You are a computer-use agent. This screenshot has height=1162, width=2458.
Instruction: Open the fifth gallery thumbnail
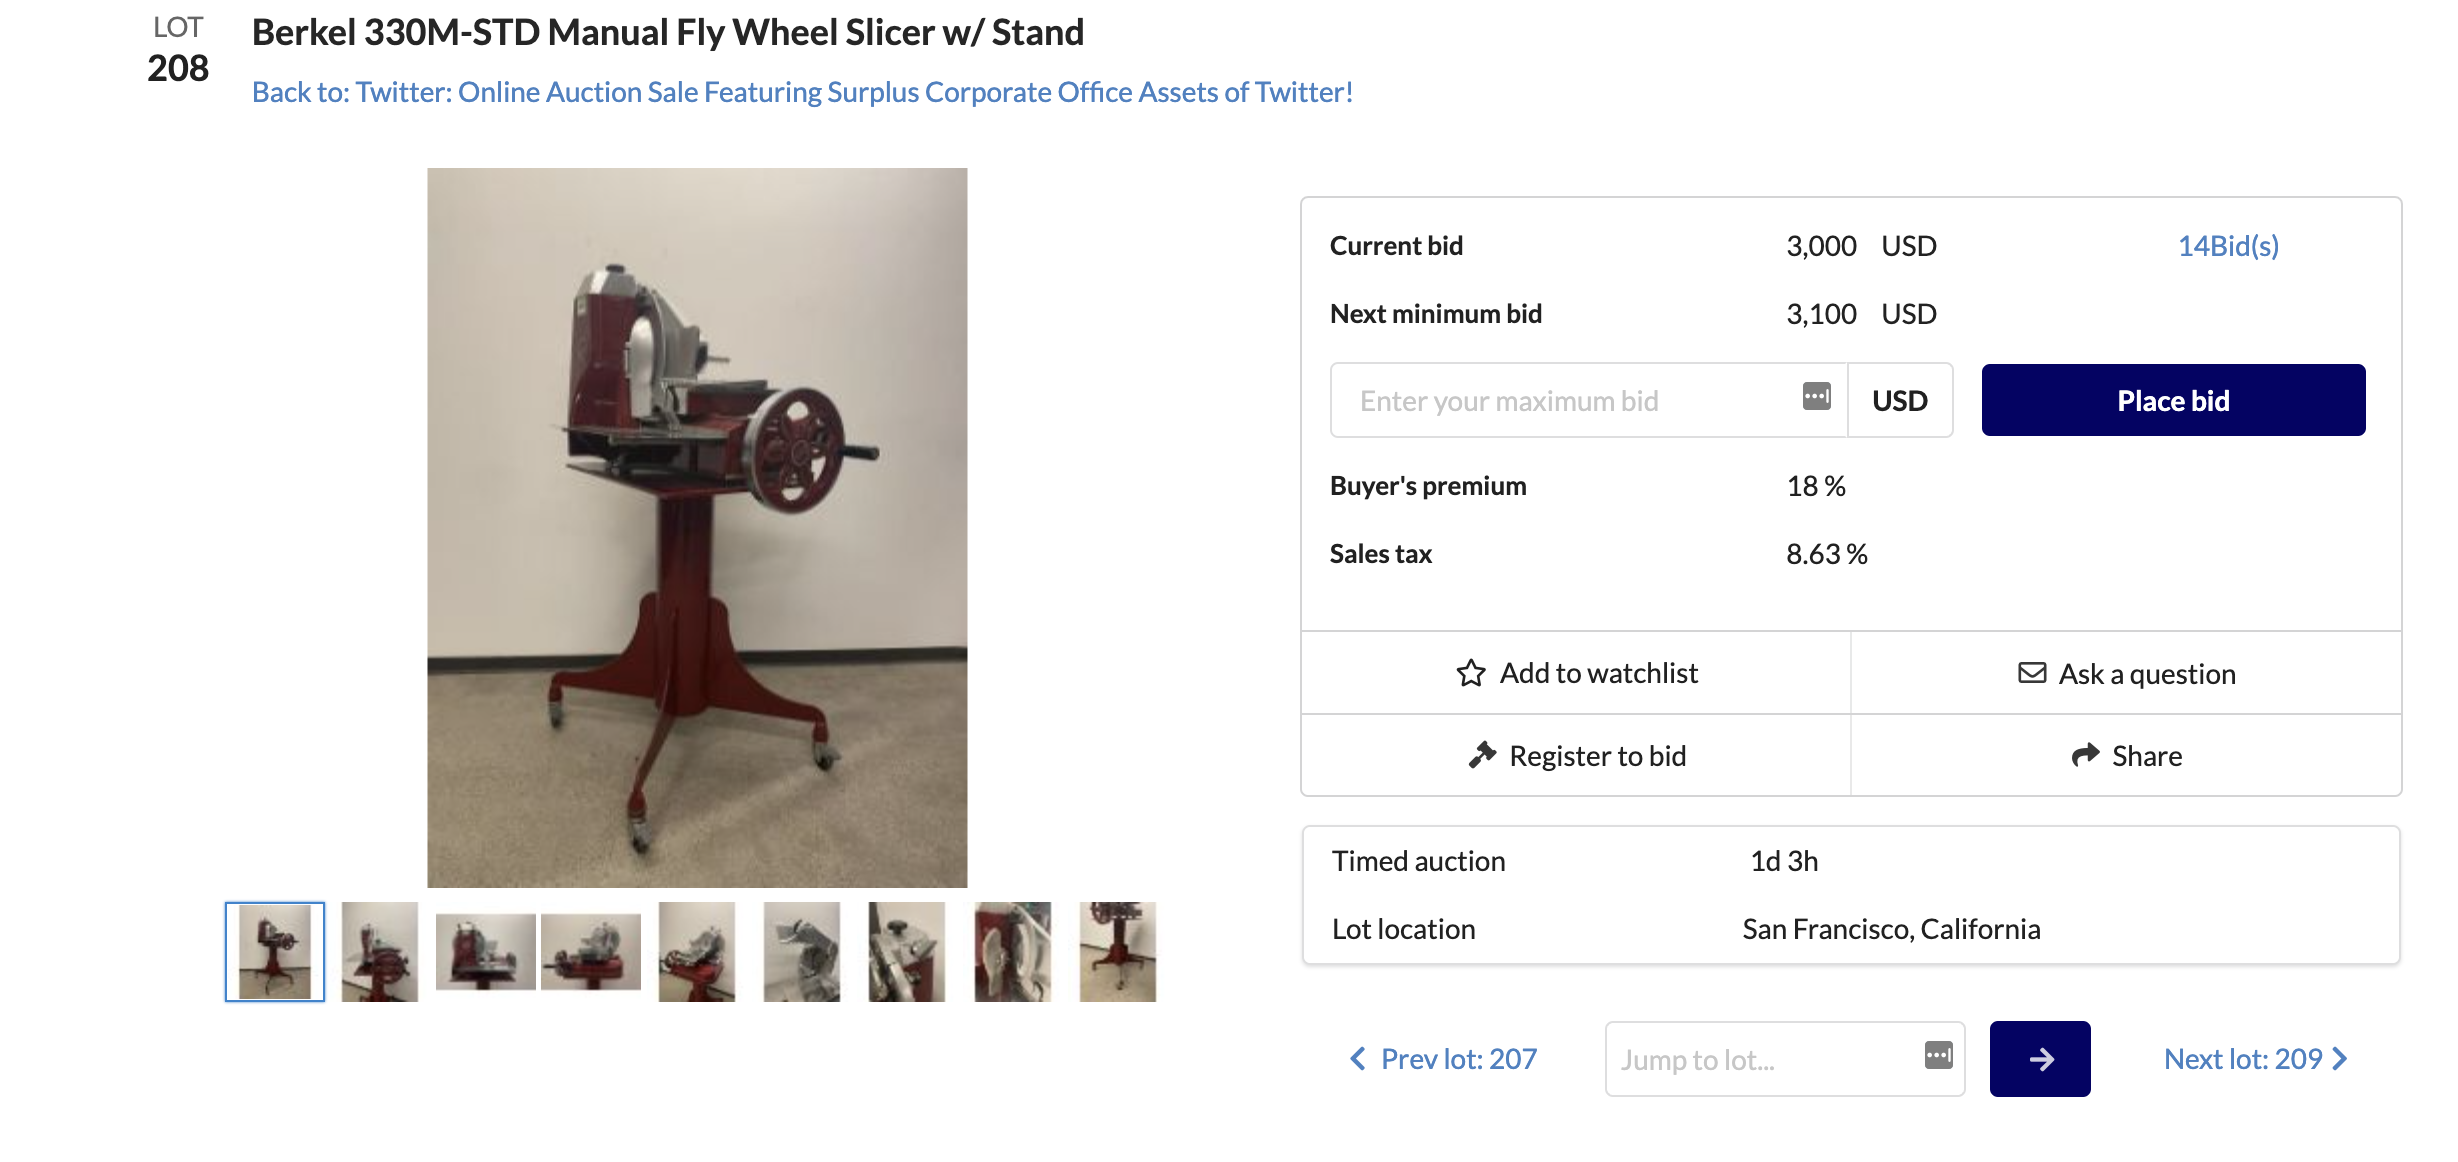tap(697, 952)
